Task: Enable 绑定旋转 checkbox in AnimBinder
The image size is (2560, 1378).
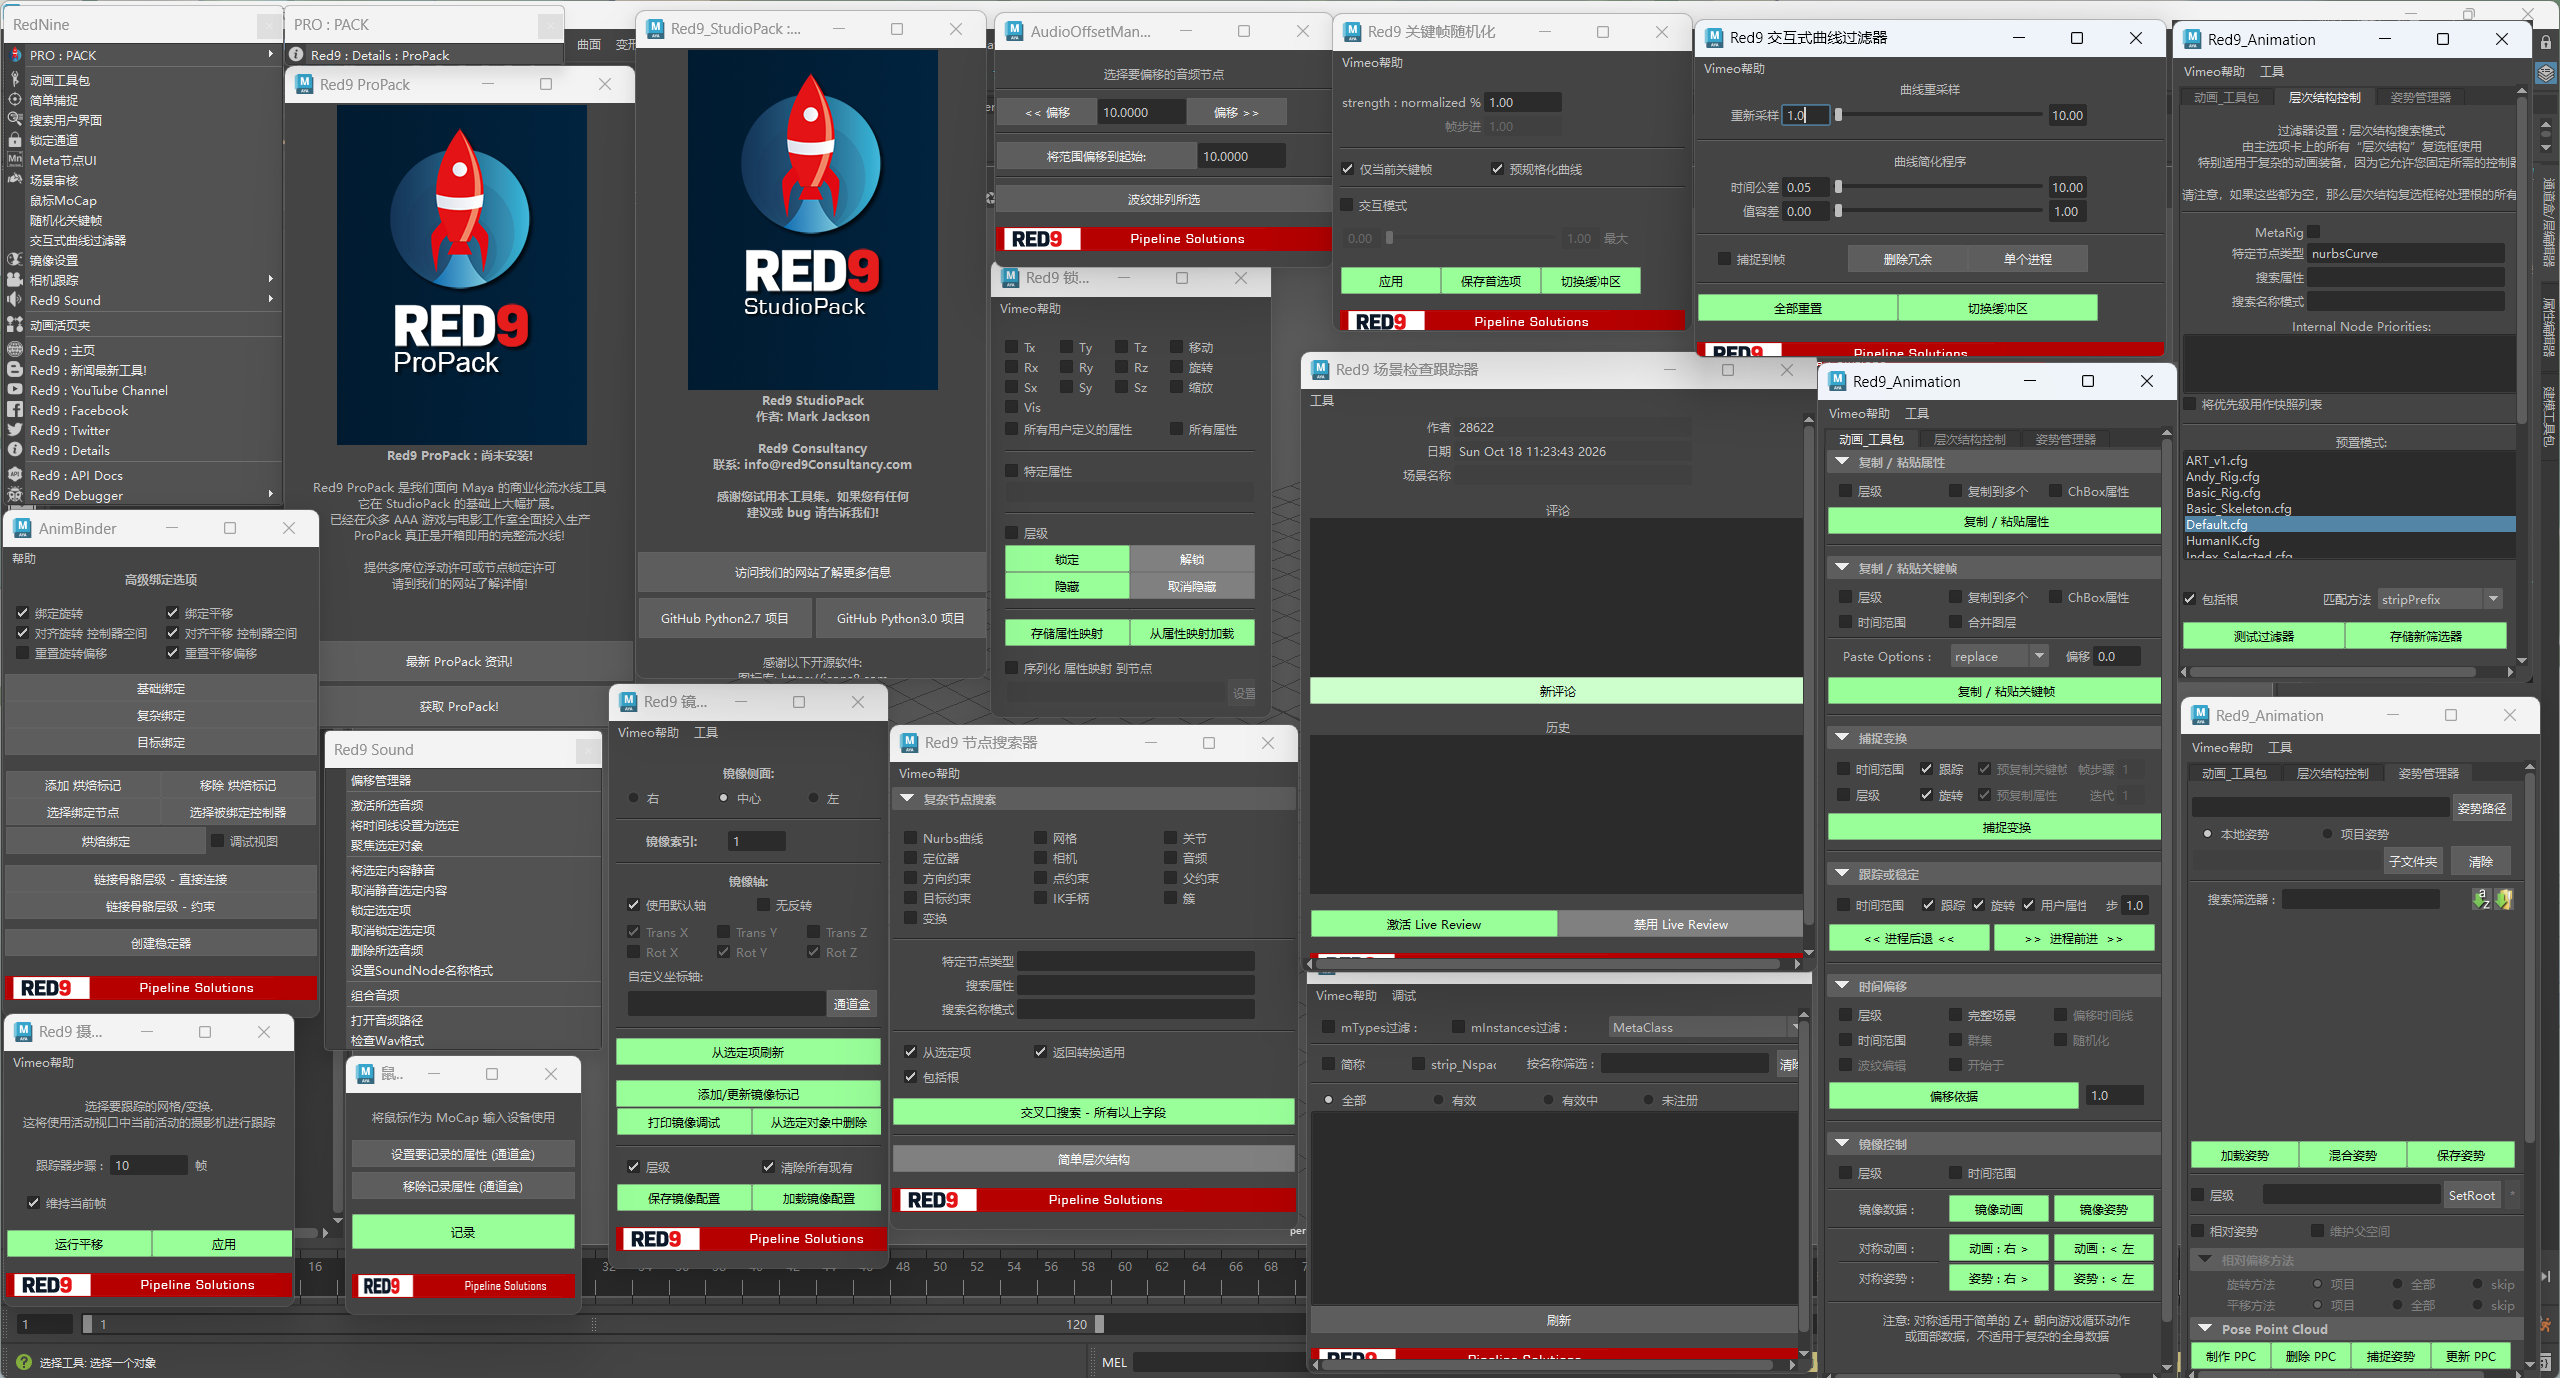Action: [x=23, y=613]
